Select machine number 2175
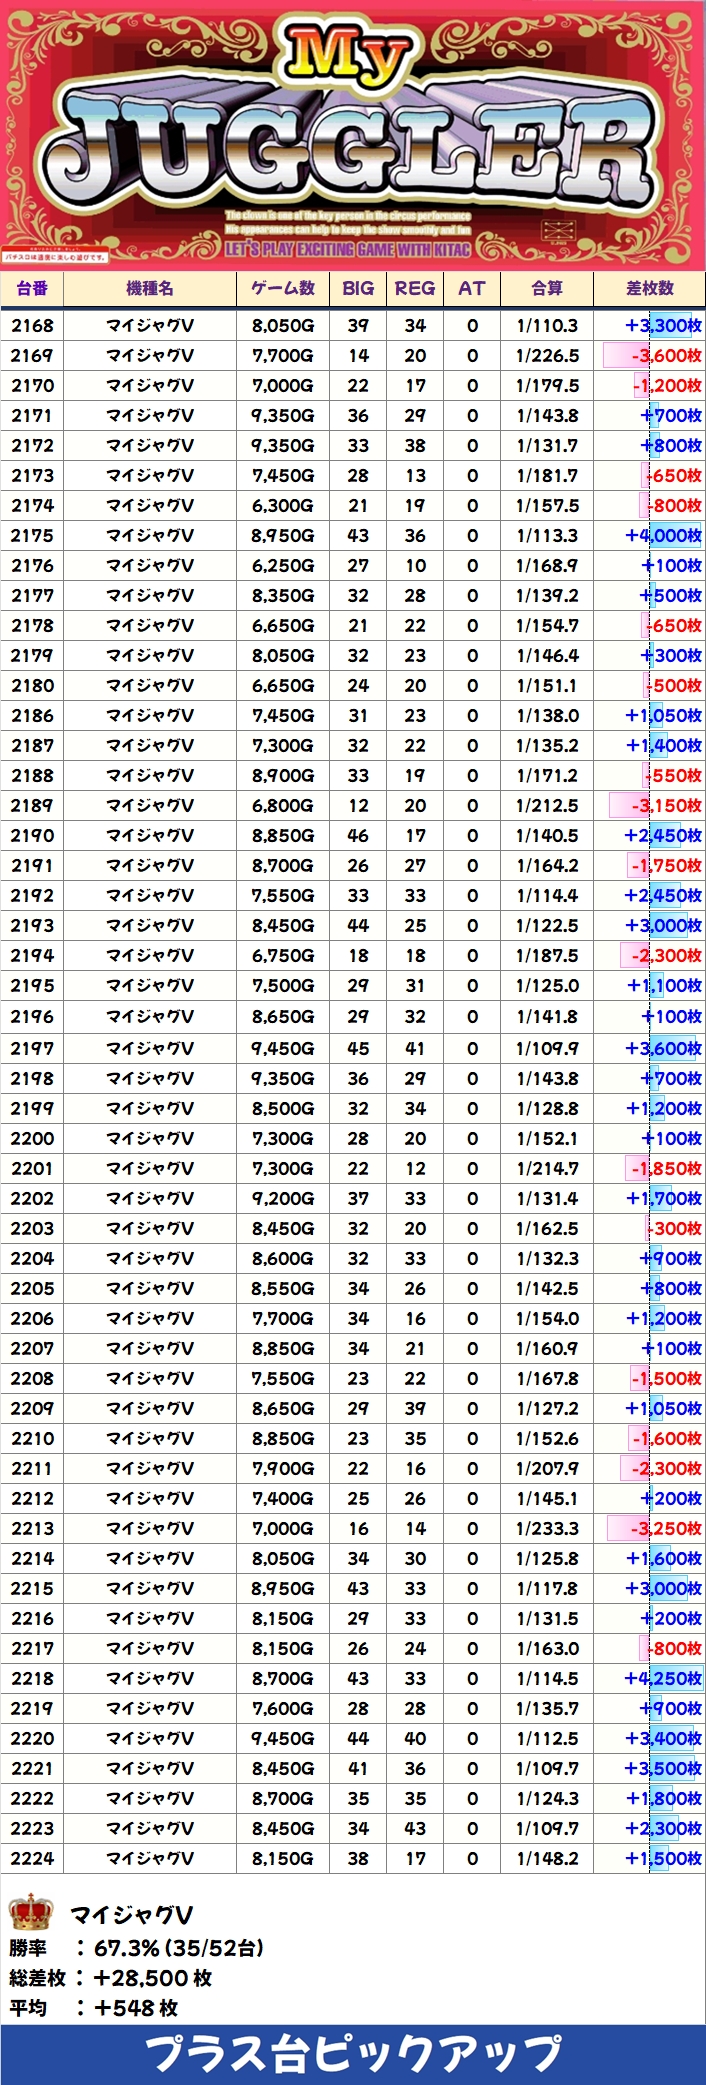 coord(32,535)
